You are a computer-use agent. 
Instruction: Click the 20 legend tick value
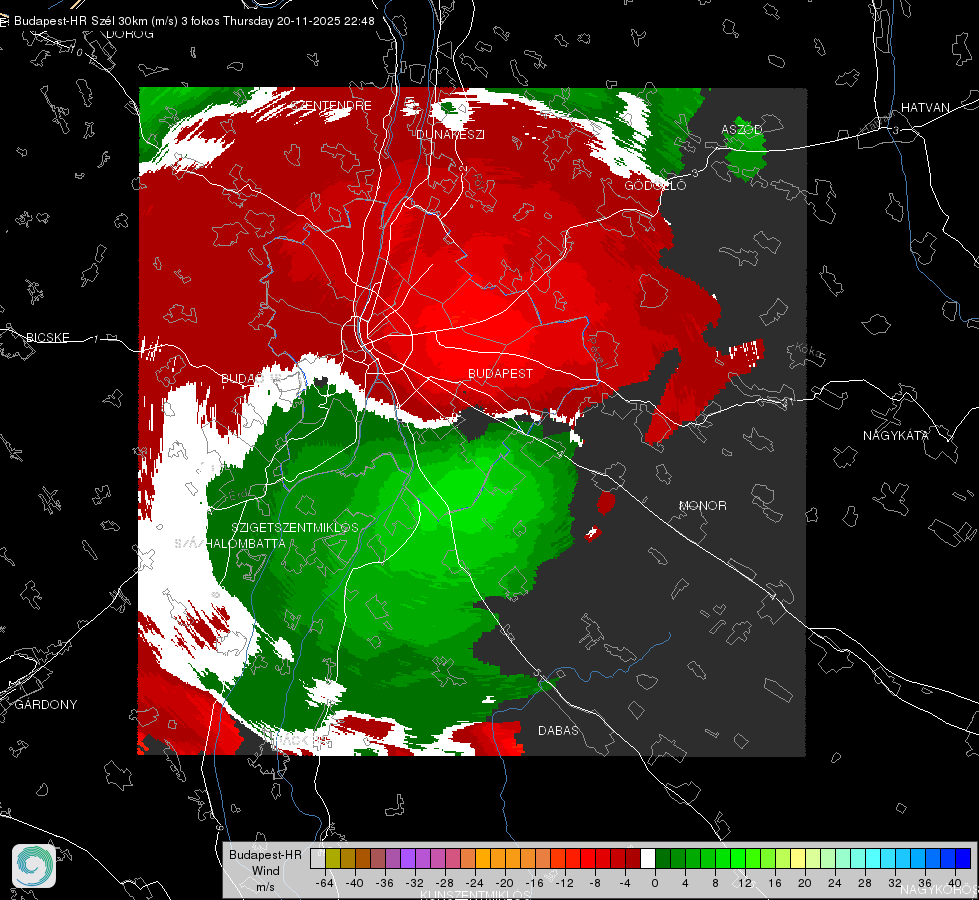pos(805,883)
